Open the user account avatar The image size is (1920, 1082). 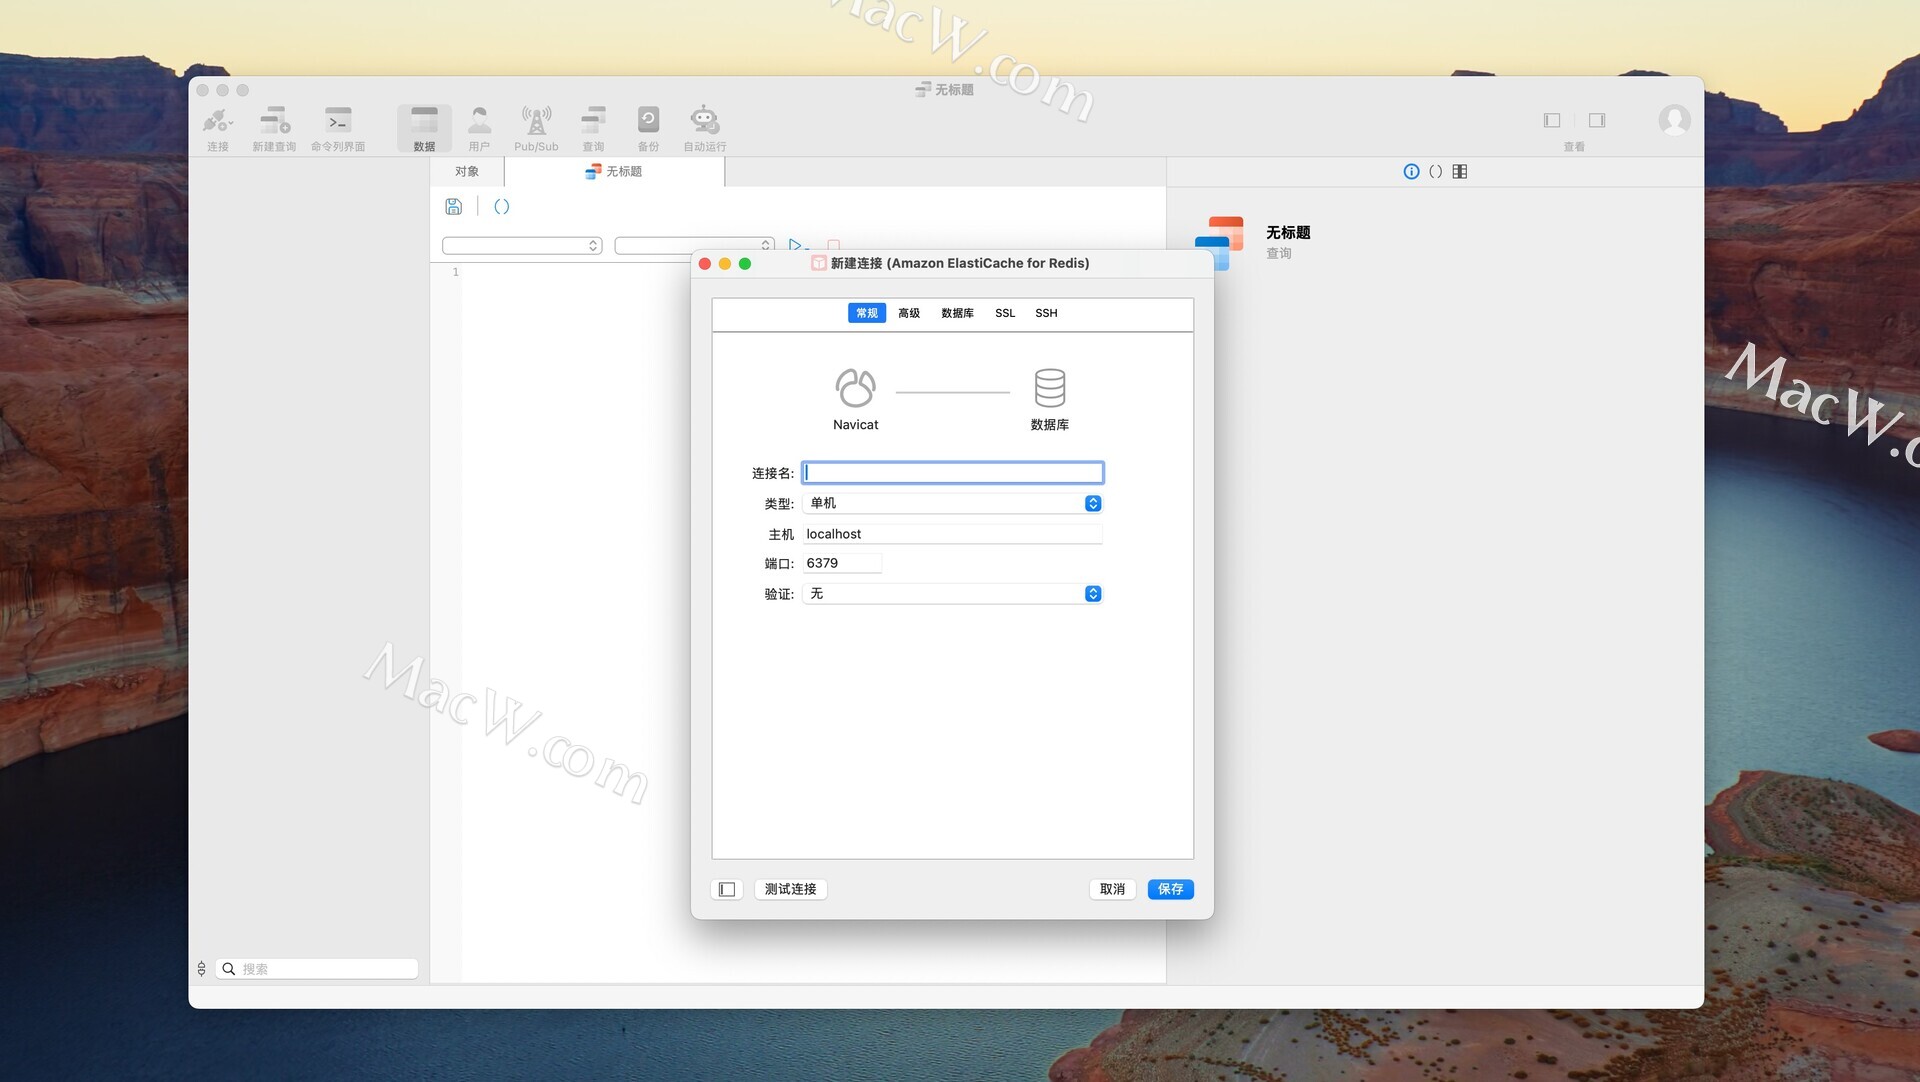1674,120
